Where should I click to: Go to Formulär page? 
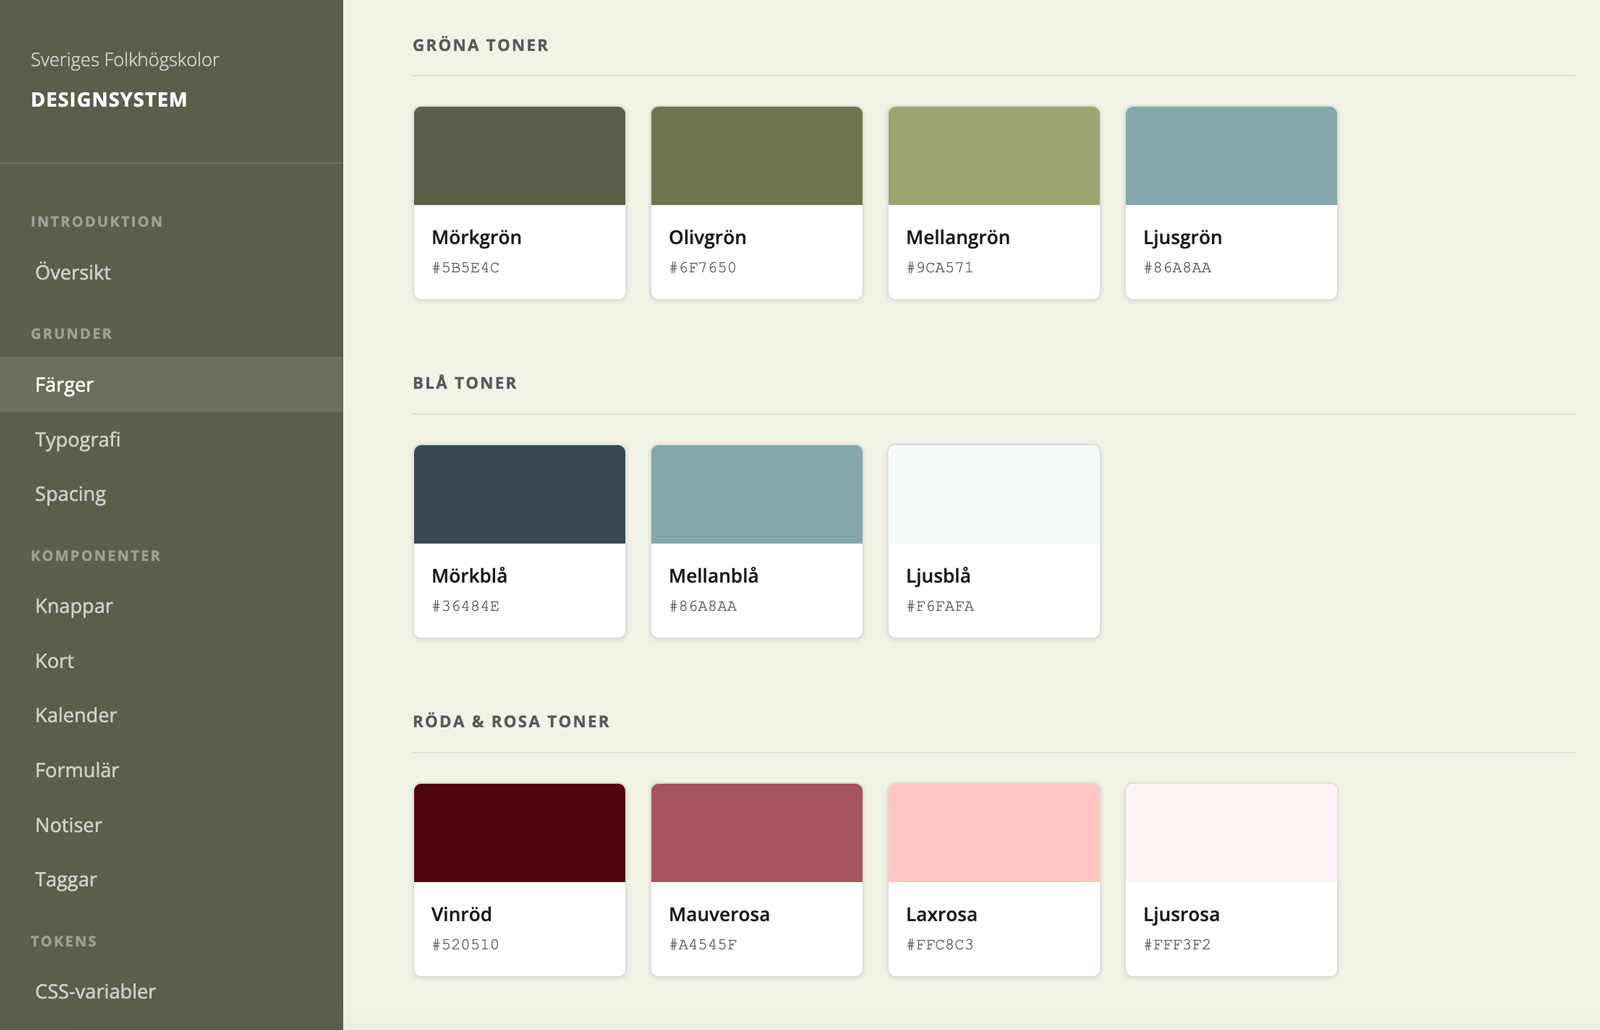tap(171, 770)
